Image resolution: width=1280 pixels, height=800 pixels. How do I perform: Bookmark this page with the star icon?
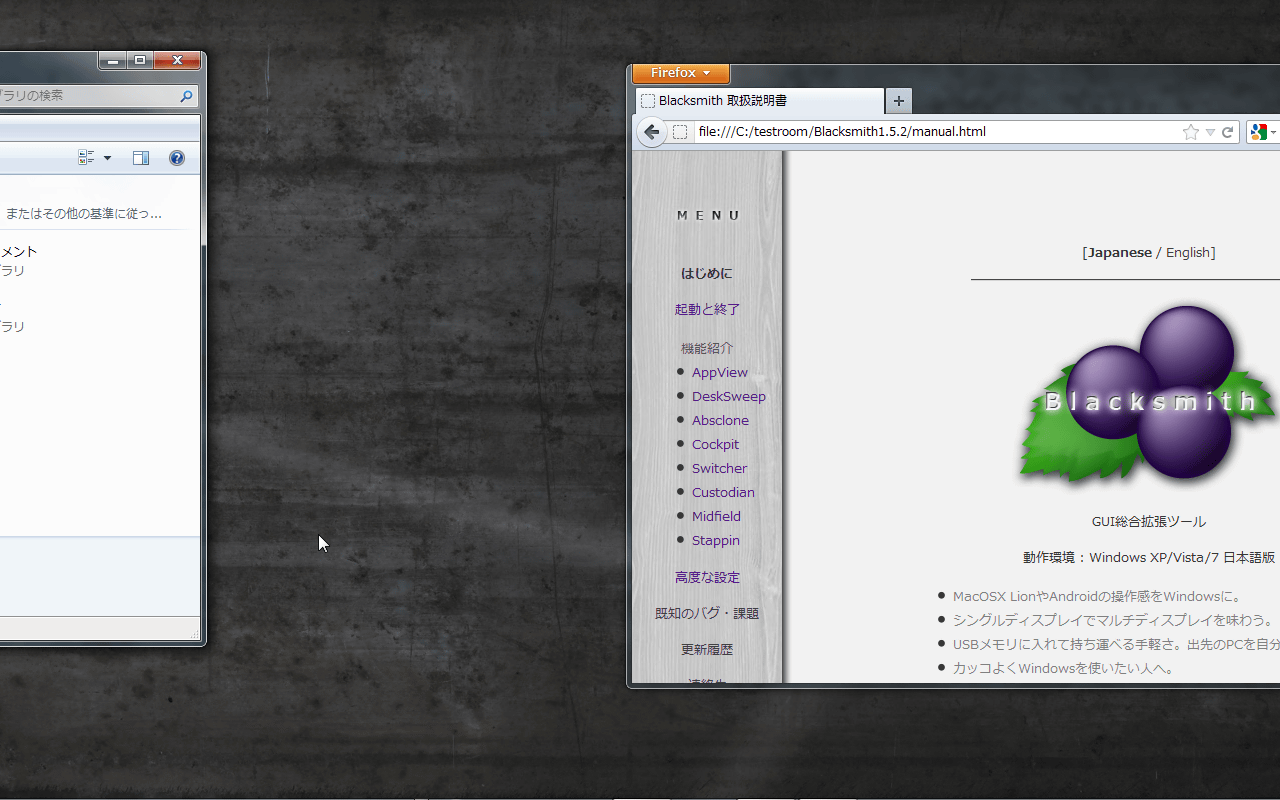[1190, 132]
